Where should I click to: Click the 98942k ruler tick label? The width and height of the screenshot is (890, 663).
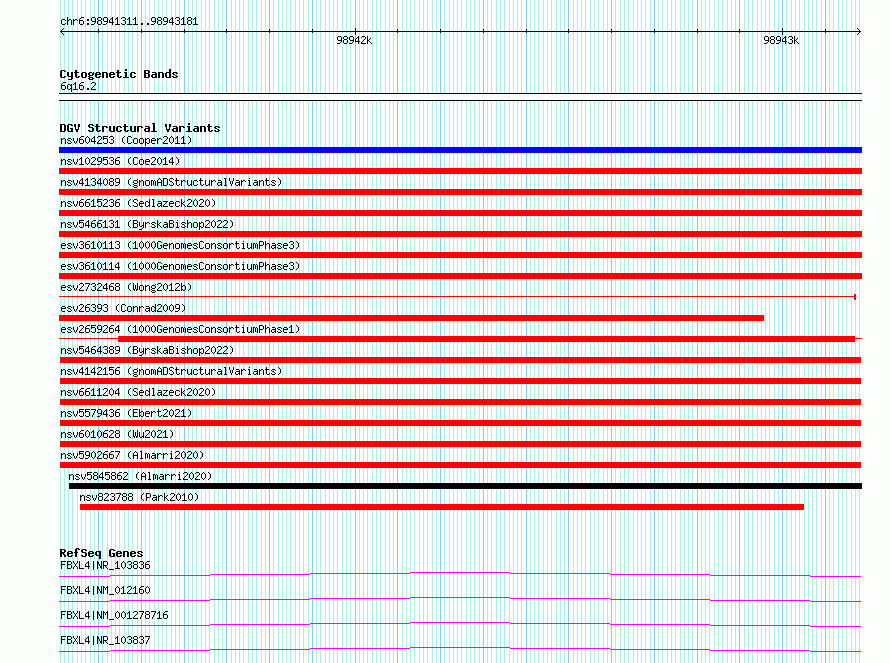point(354,40)
